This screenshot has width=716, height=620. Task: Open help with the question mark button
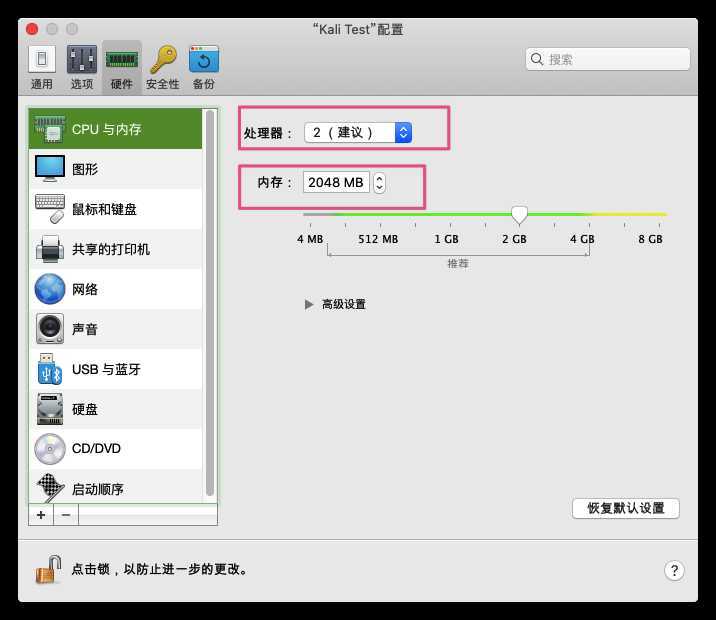(674, 570)
